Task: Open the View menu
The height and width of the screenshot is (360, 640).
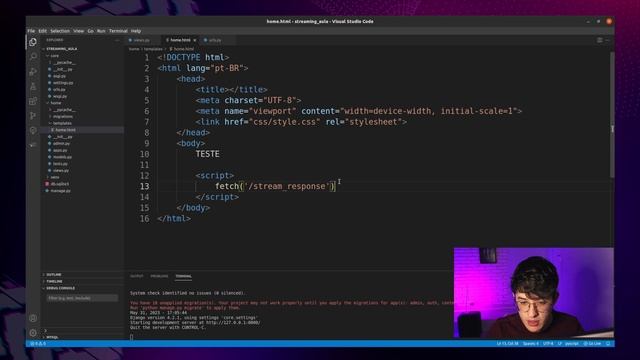Action: click(x=78, y=31)
